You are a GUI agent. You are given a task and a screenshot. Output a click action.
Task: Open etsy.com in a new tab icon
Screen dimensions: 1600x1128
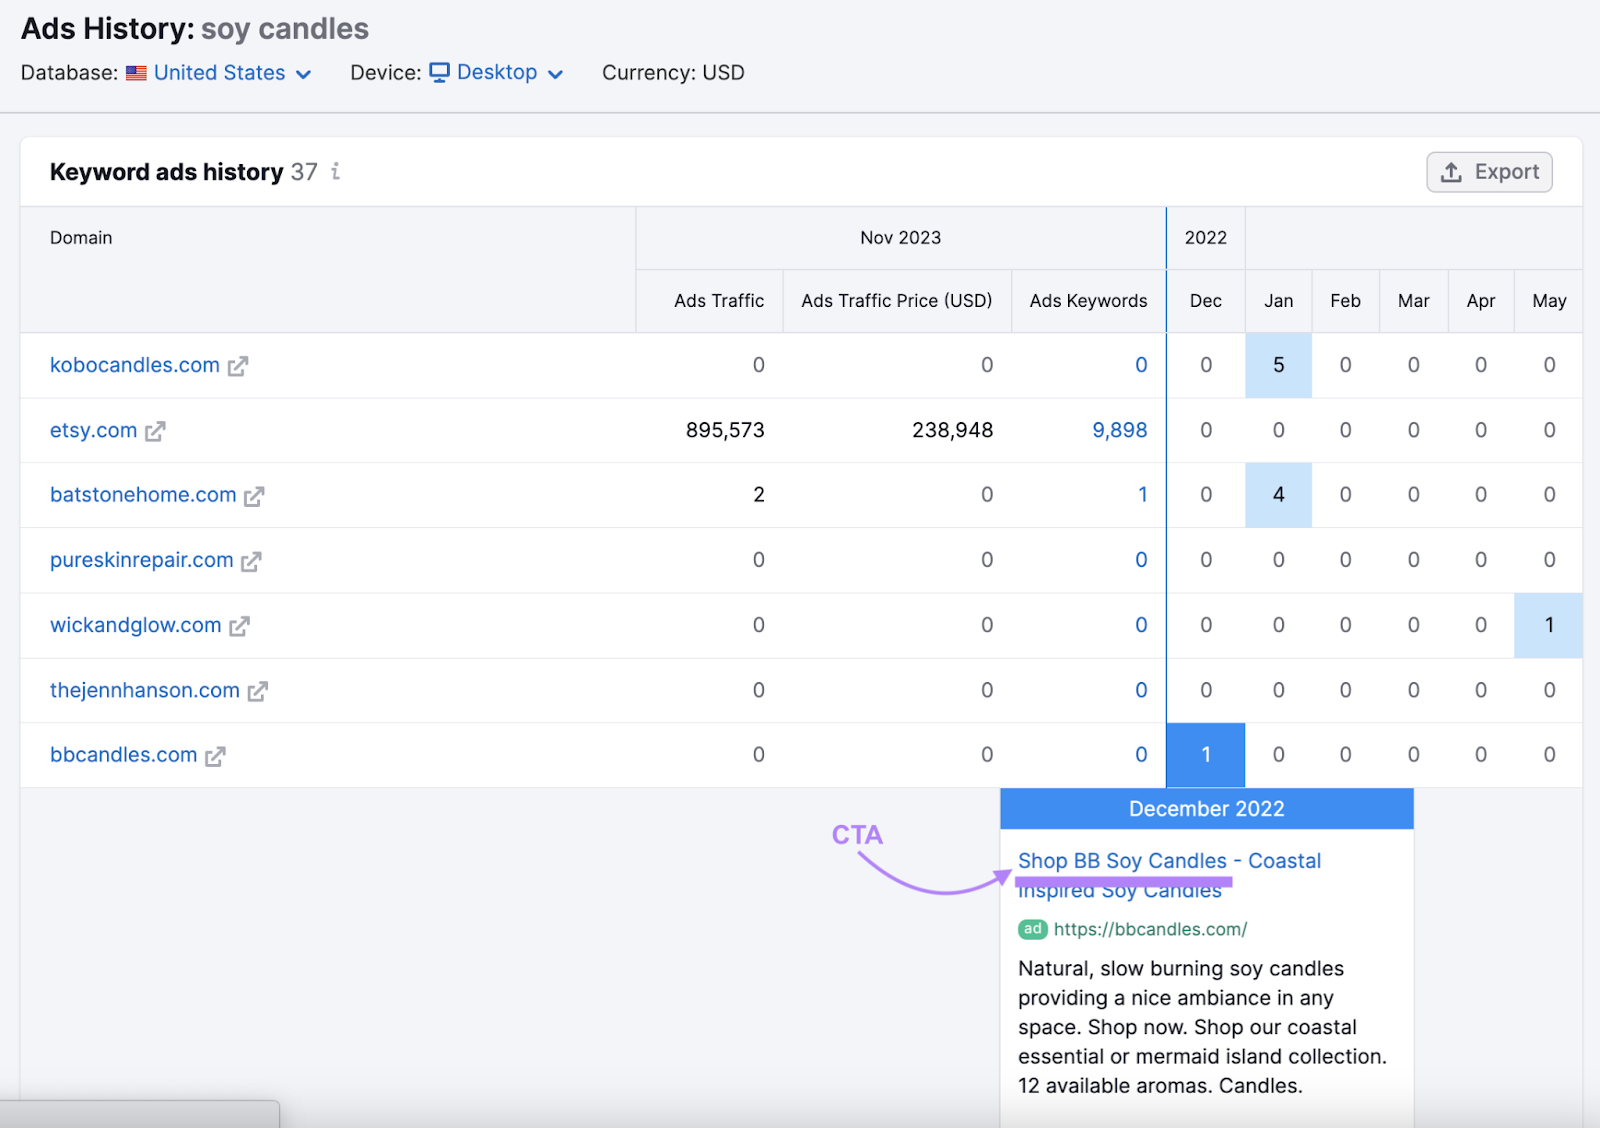click(x=156, y=431)
